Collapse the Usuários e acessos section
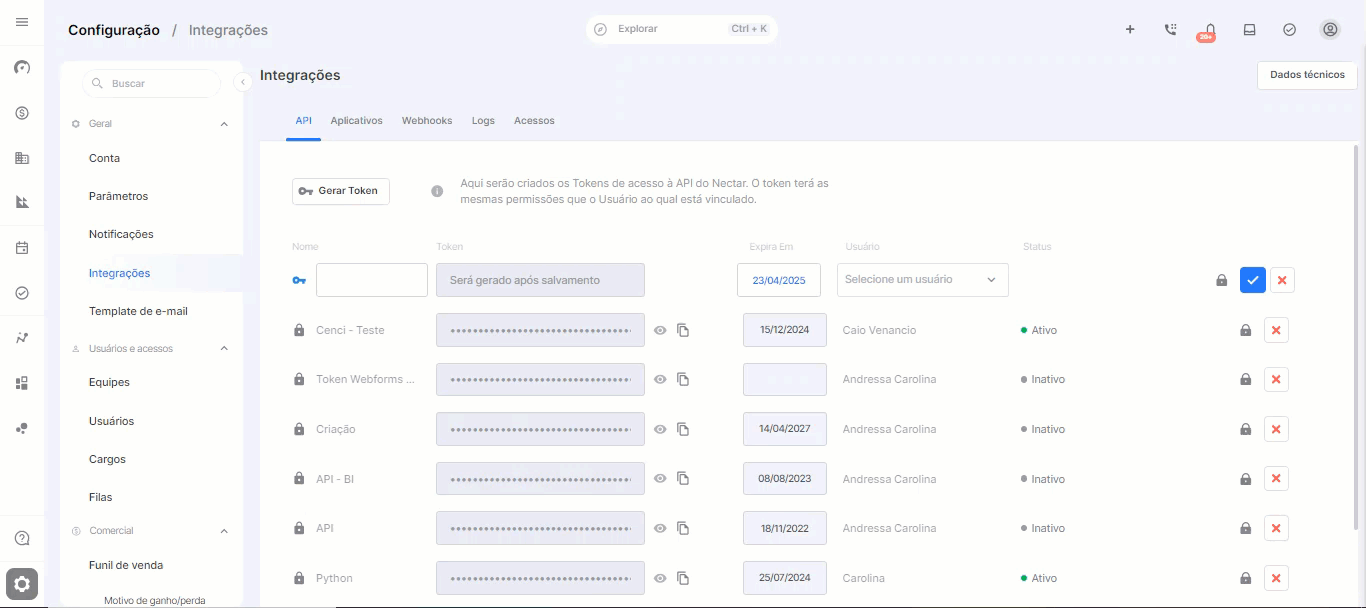Screen dimensions: 1366x608 click(224, 349)
